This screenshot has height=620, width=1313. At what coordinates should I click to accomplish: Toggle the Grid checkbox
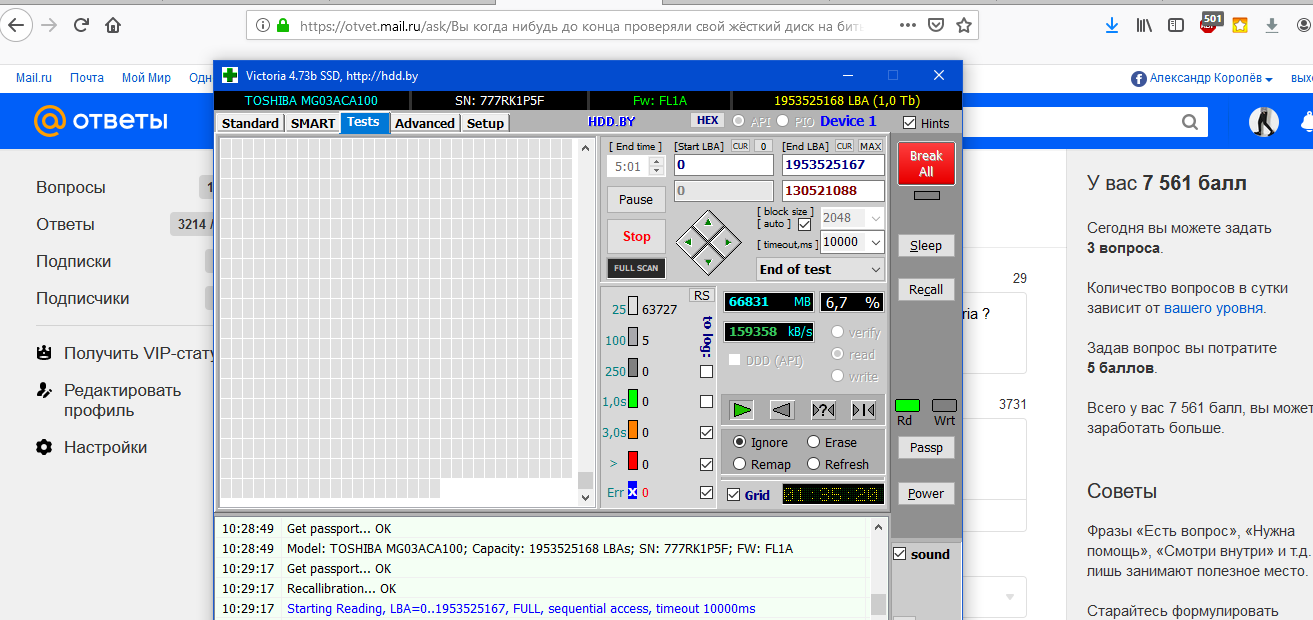coord(734,495)
